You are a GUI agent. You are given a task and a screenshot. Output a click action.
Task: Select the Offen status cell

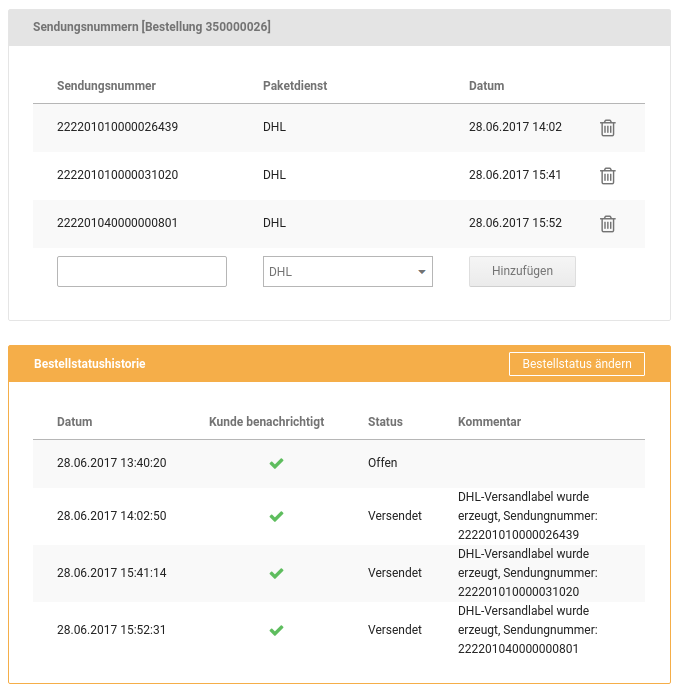click(382, 463)
